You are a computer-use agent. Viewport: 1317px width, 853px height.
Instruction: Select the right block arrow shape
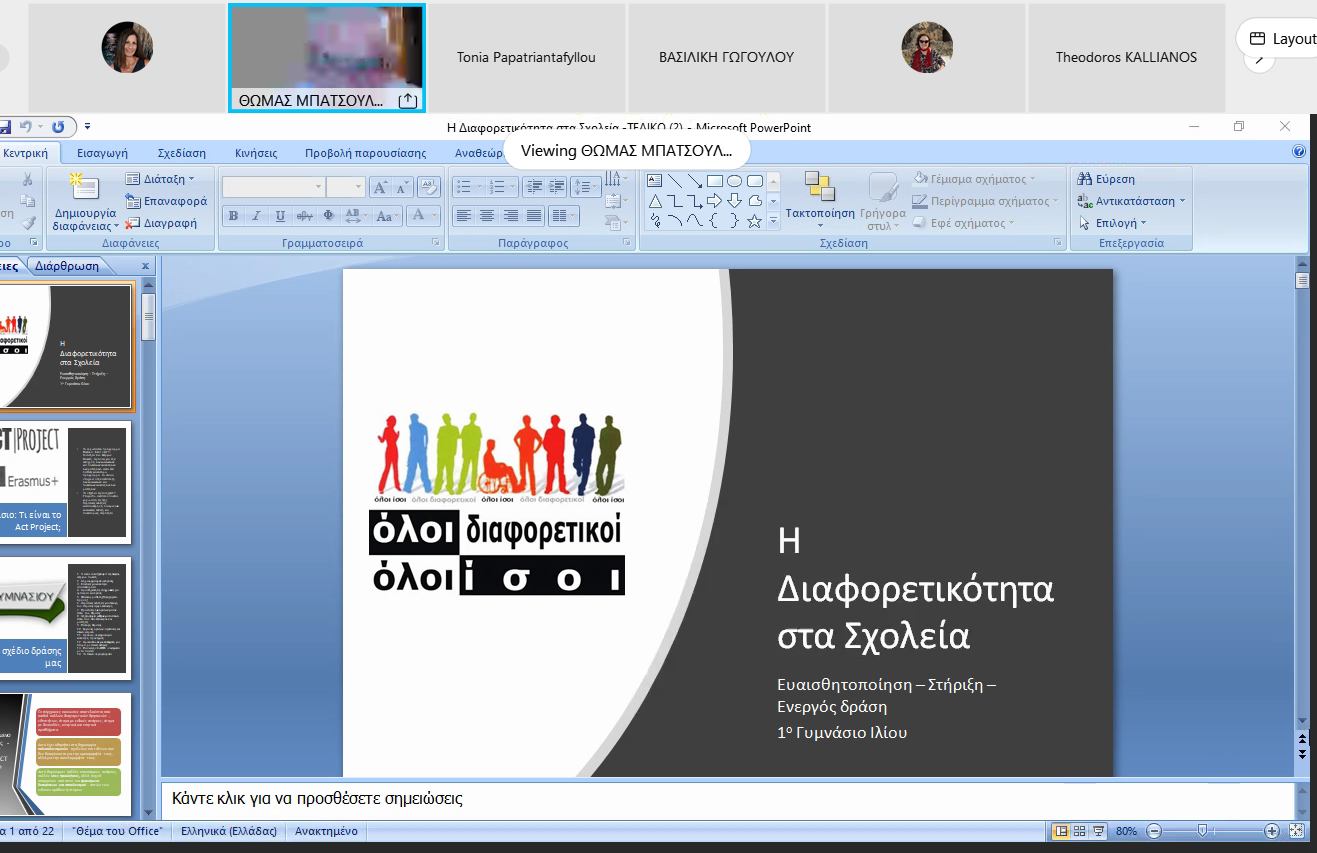[x=715, y=201]
